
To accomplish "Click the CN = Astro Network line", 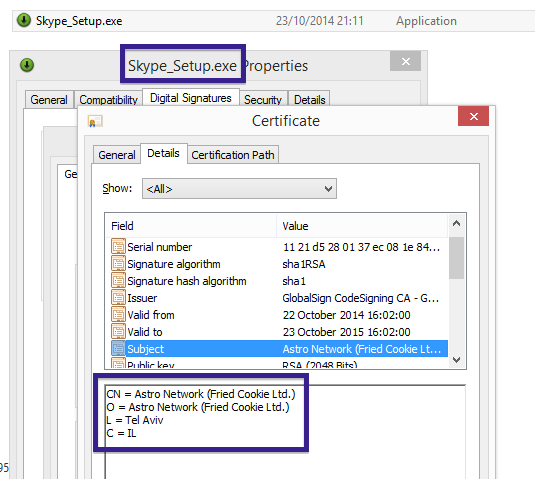I will [201, 394].
